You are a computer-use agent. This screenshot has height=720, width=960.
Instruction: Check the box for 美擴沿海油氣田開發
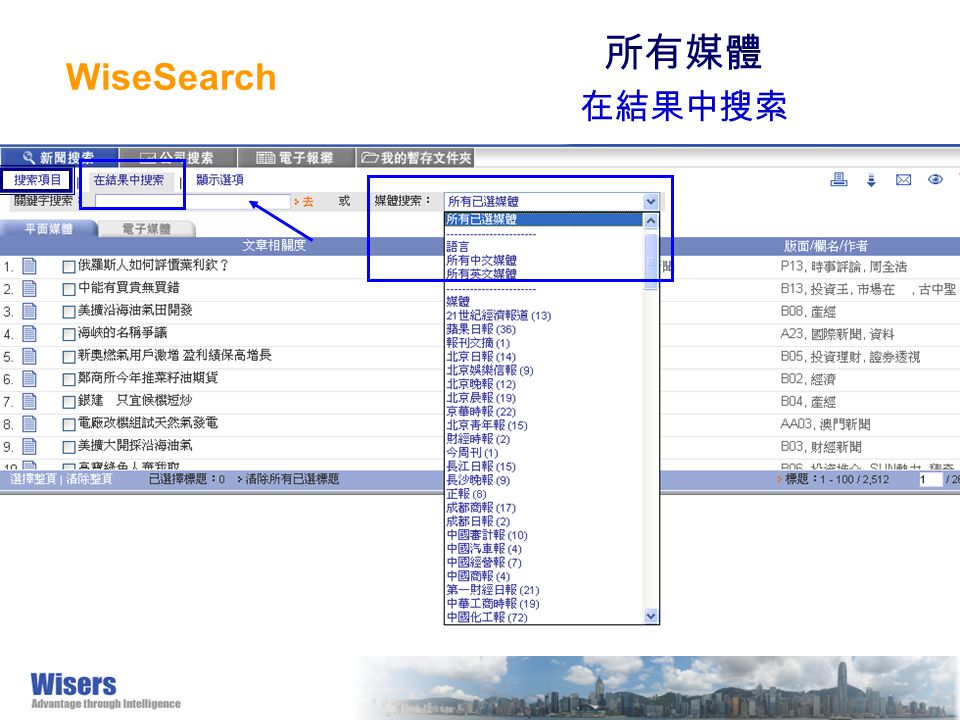coord(69,312)
